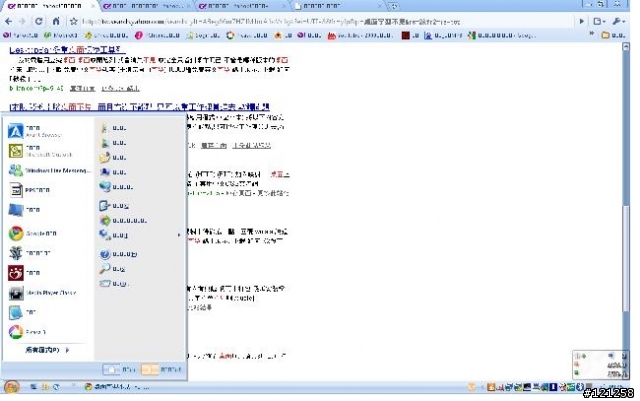
Task: Click the Go arrow at the address bar's right end
Action: [x=582, y=22]
